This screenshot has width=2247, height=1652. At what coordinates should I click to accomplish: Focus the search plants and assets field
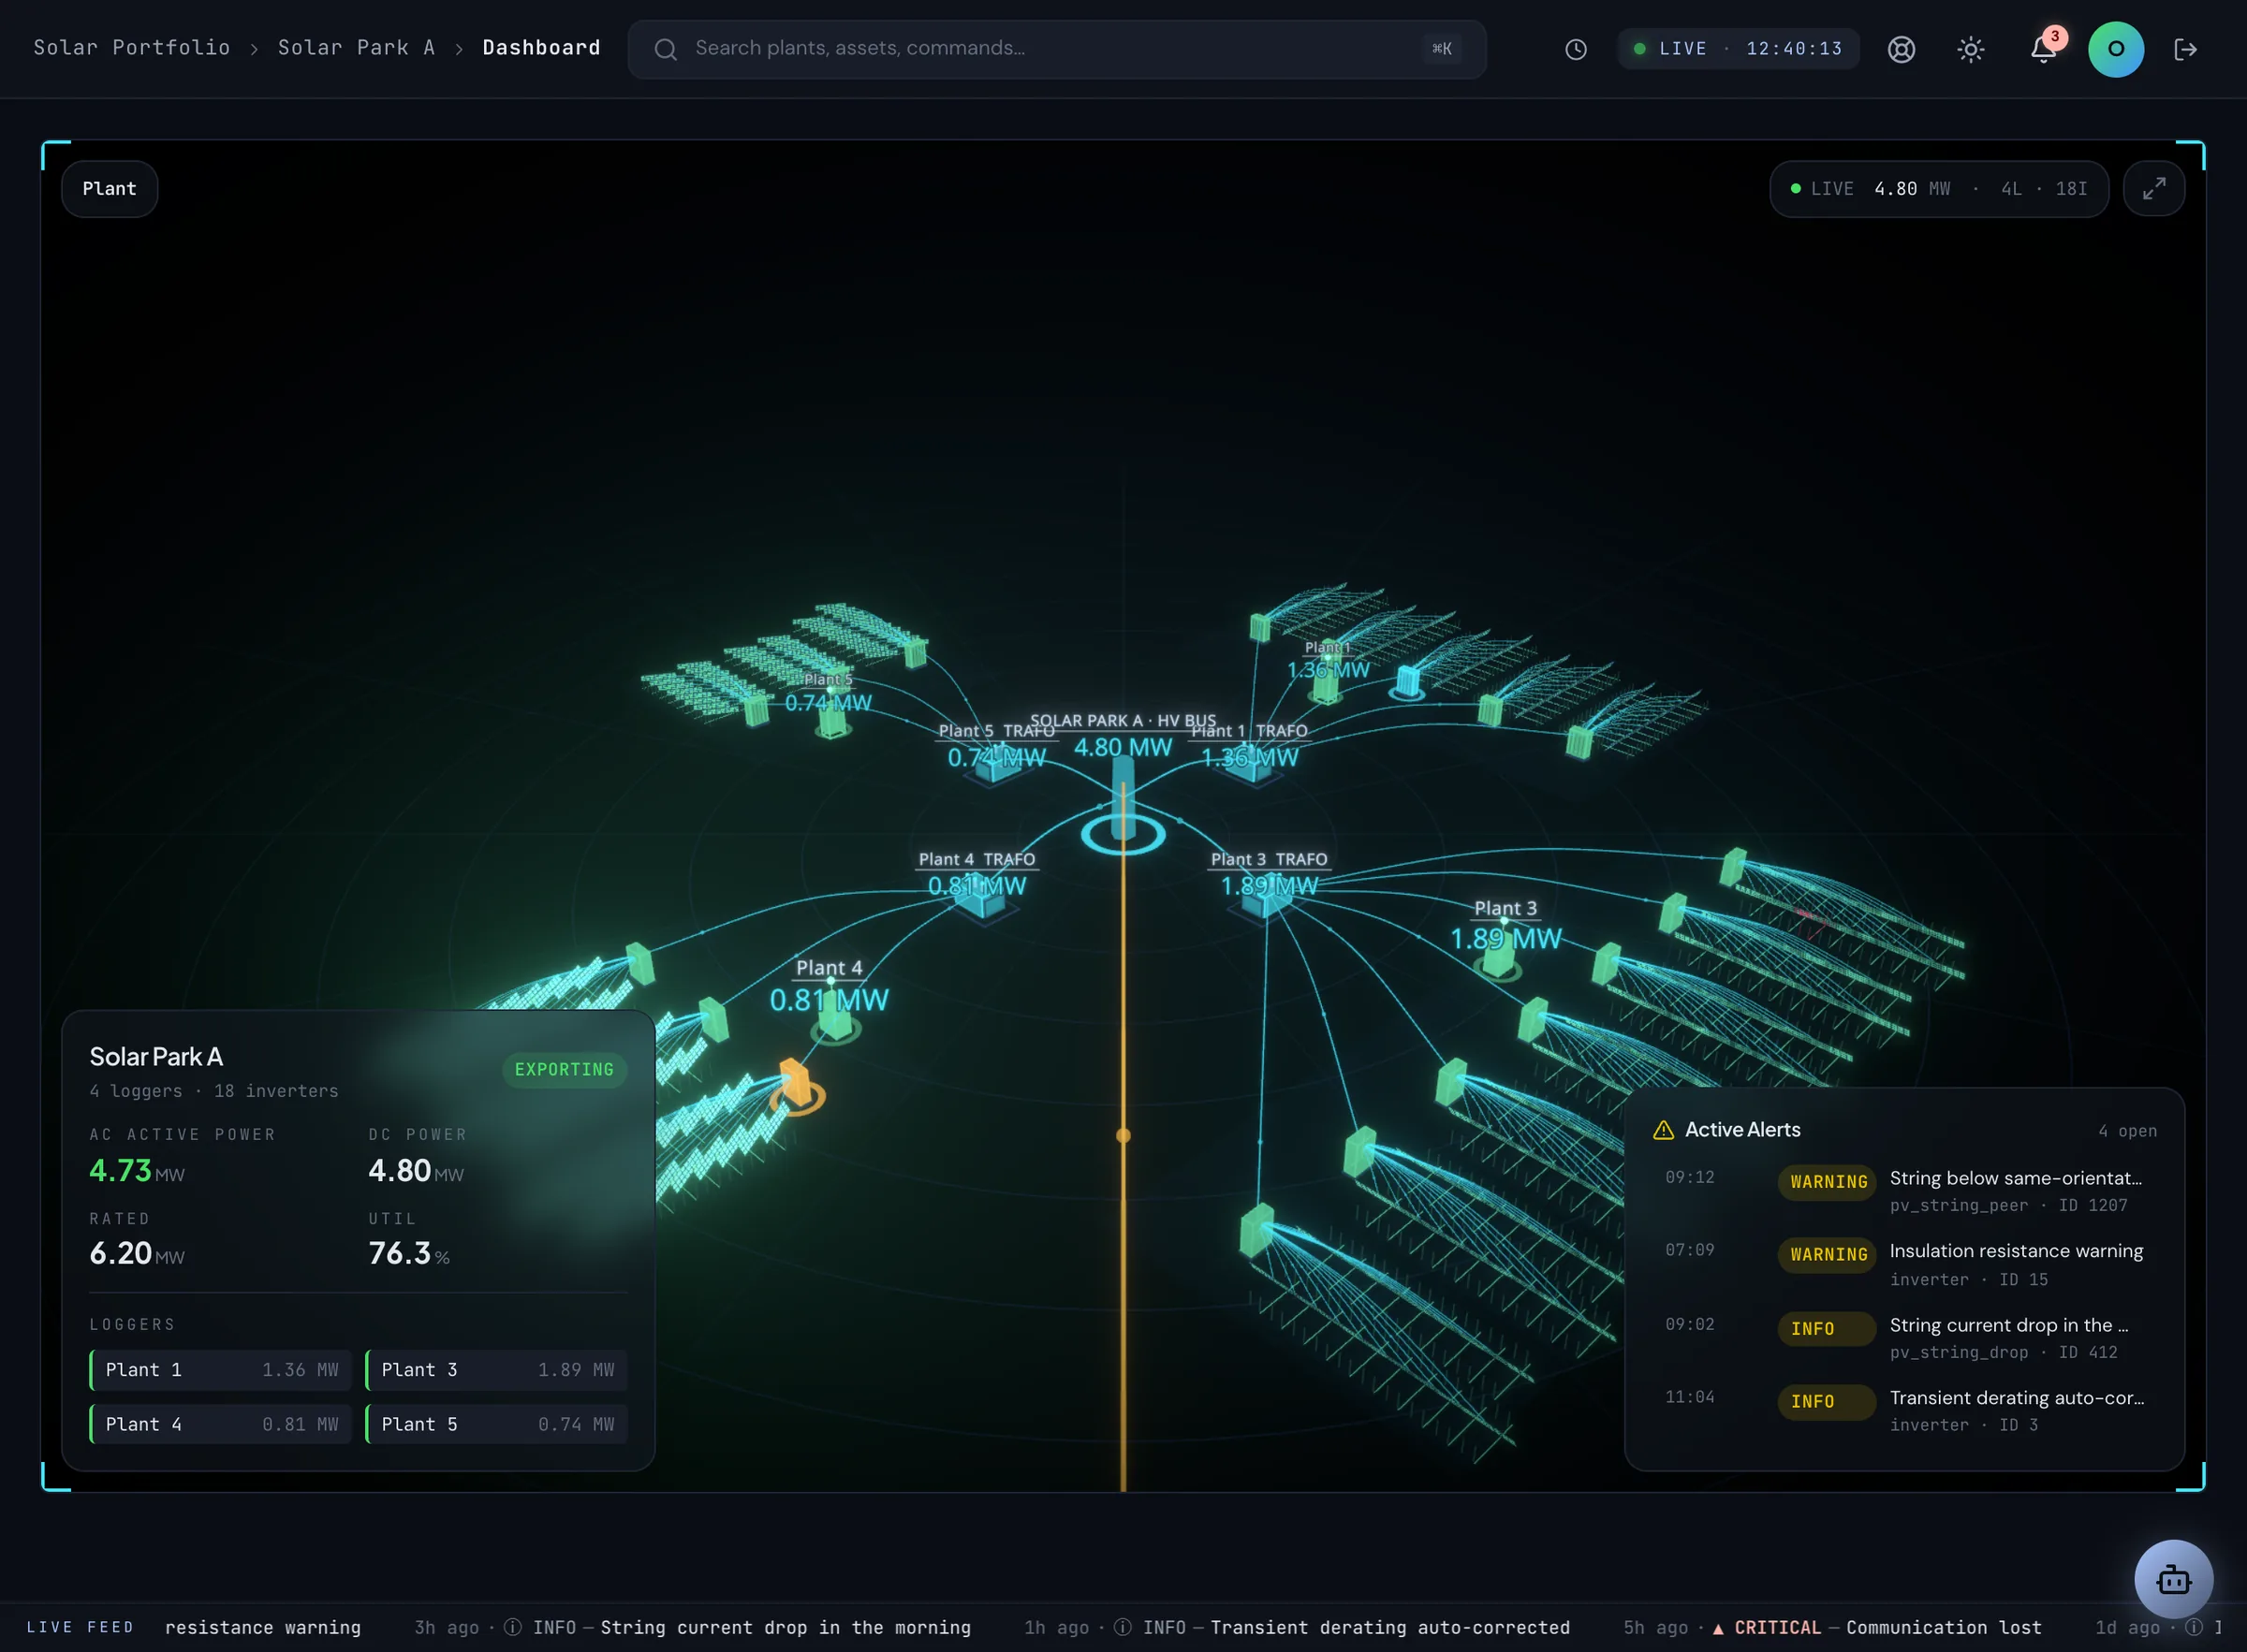tap(1056, 49)
